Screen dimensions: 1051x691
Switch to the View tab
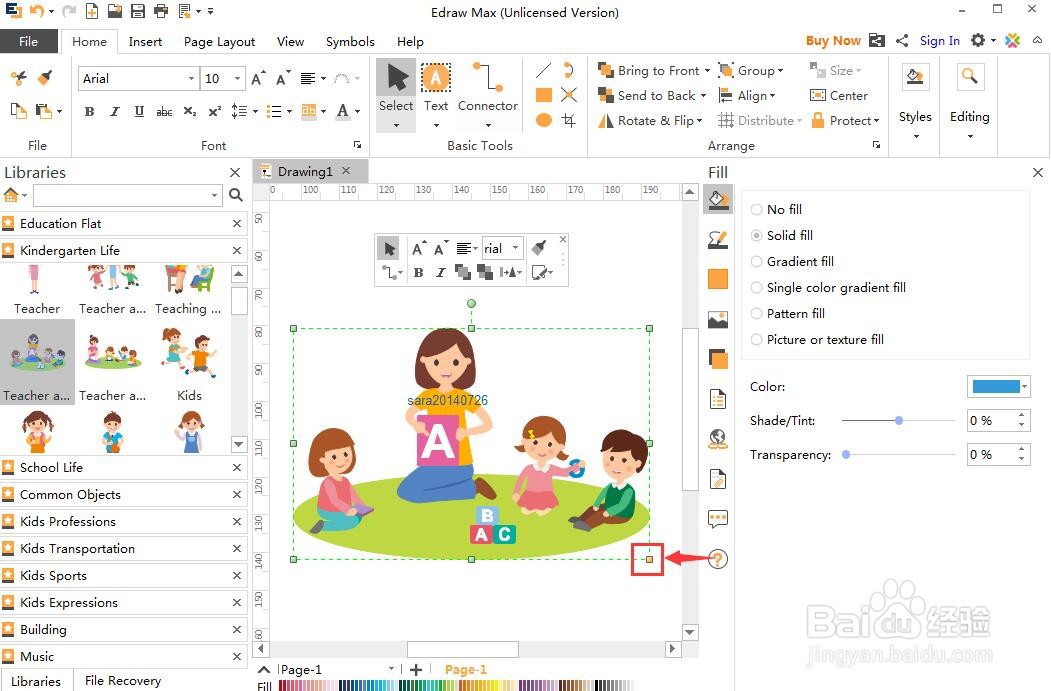[290, 42]
